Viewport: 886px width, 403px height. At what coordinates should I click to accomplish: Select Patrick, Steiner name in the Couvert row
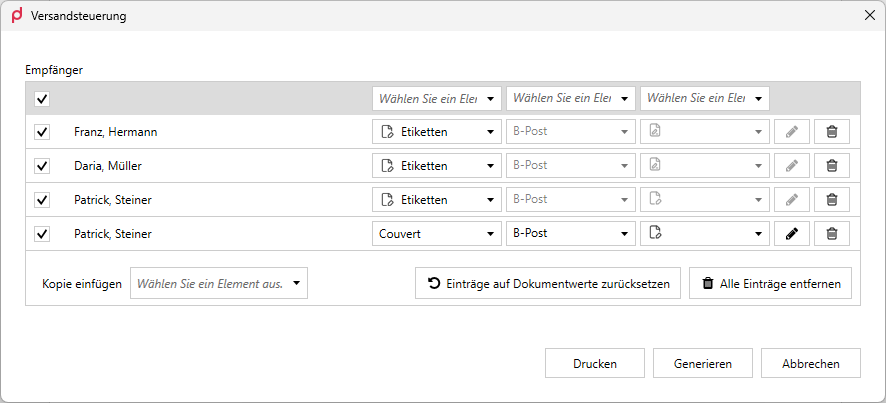tap(112, 234)
